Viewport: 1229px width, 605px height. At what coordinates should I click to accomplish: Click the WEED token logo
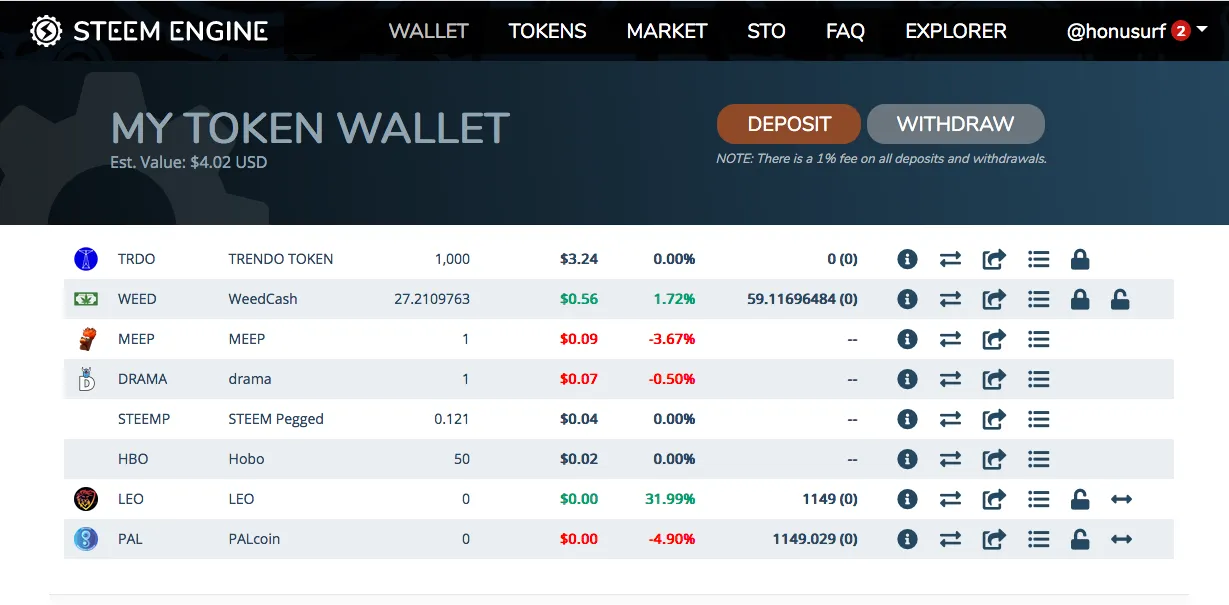(x=86, y=299)
